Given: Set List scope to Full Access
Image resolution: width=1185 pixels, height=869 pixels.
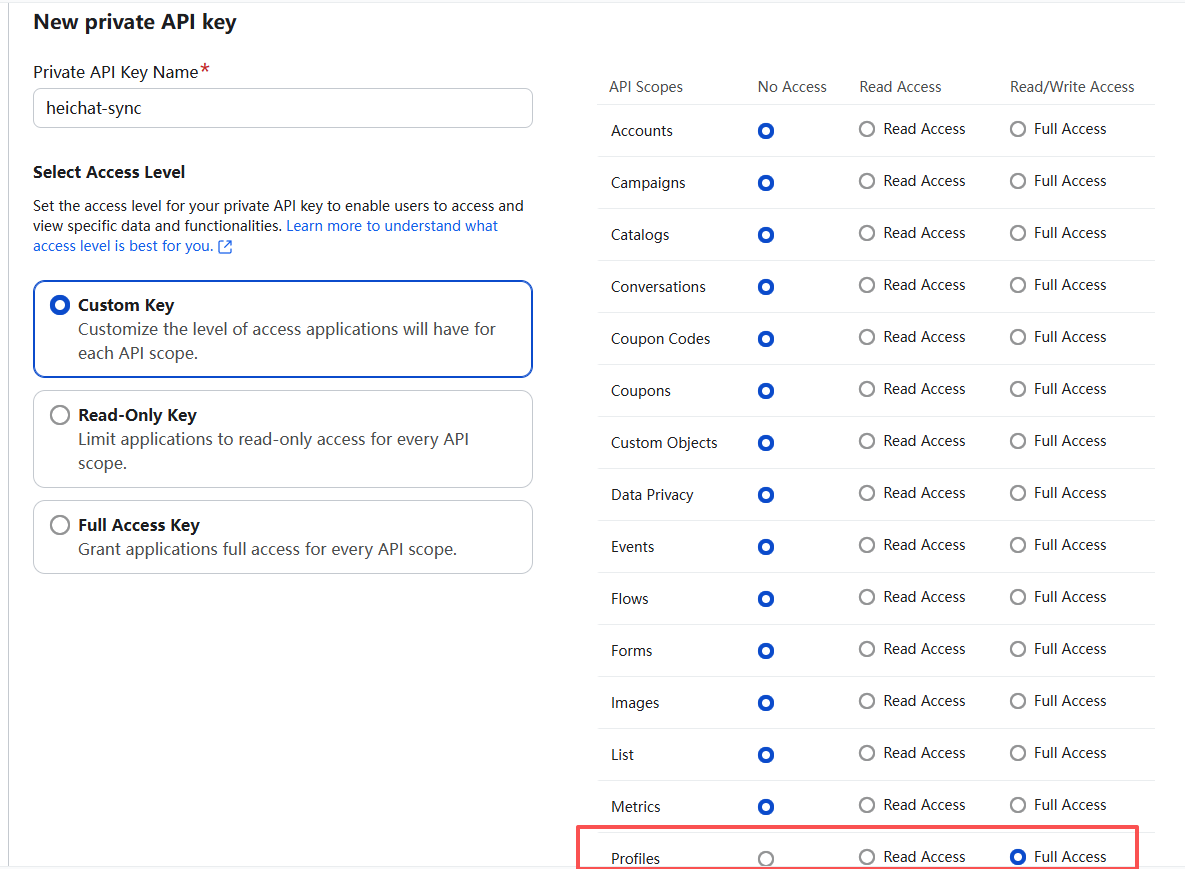Looking at the screenshot, I should pyautogui.click(x=1018, y=753).
